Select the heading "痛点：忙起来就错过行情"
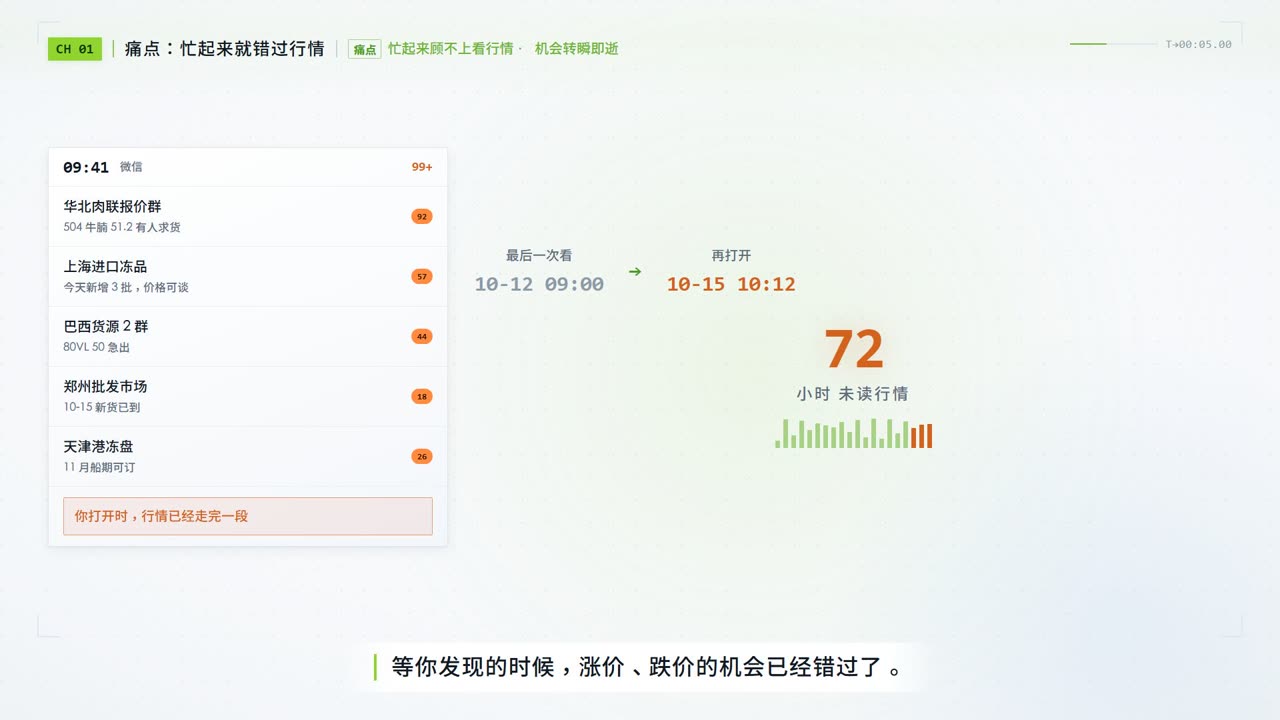This screenshot has height=720, width=1280. pos(225,49)
